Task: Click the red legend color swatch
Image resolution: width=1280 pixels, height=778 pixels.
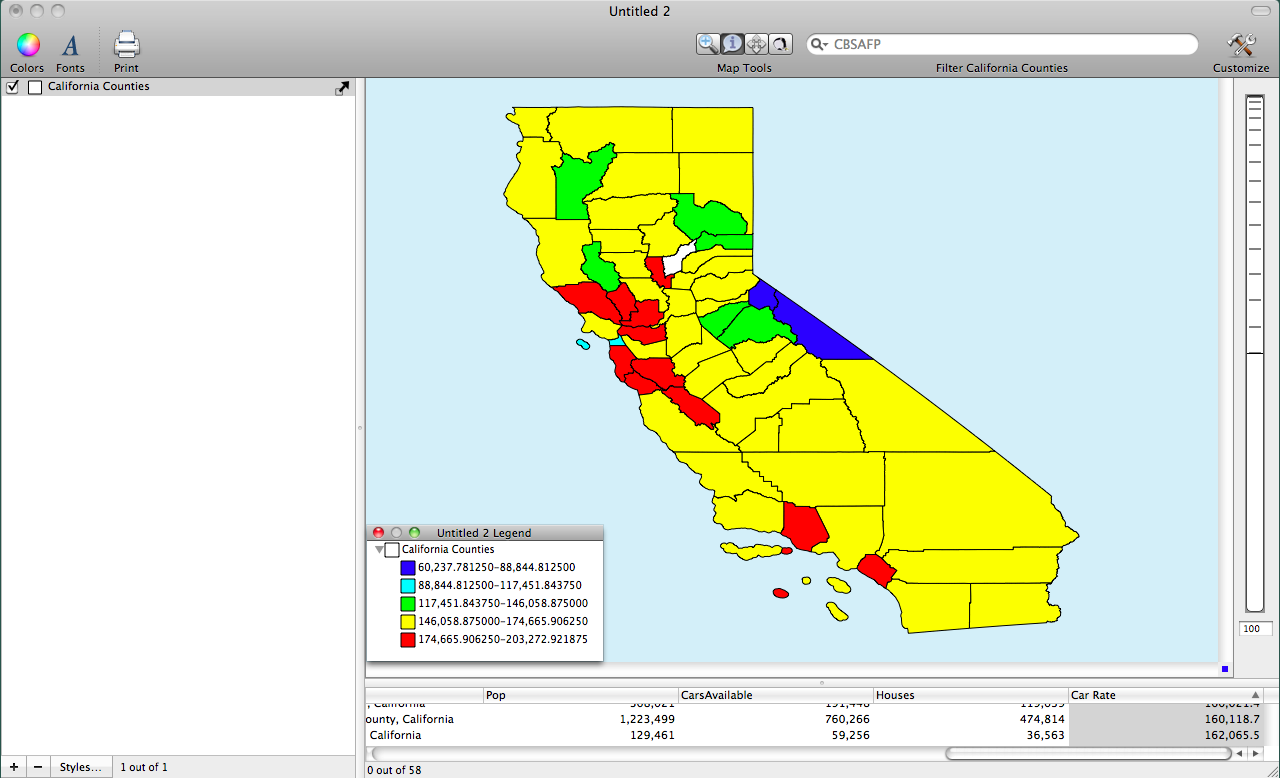Action: click(407, 640)
